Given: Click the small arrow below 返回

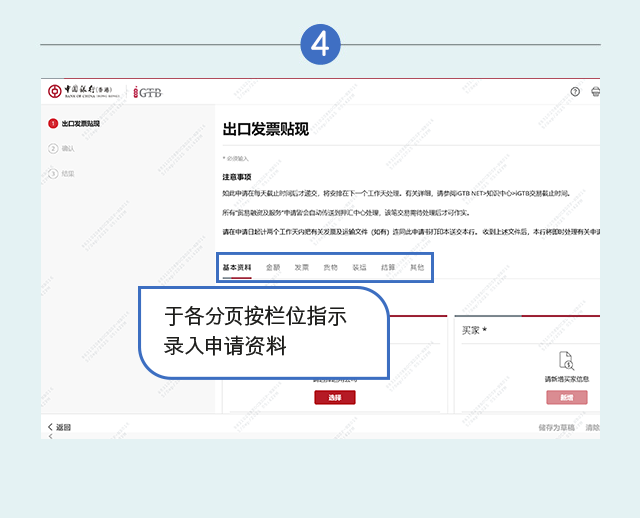Looking at the screenshot, I should click(51, 436).
